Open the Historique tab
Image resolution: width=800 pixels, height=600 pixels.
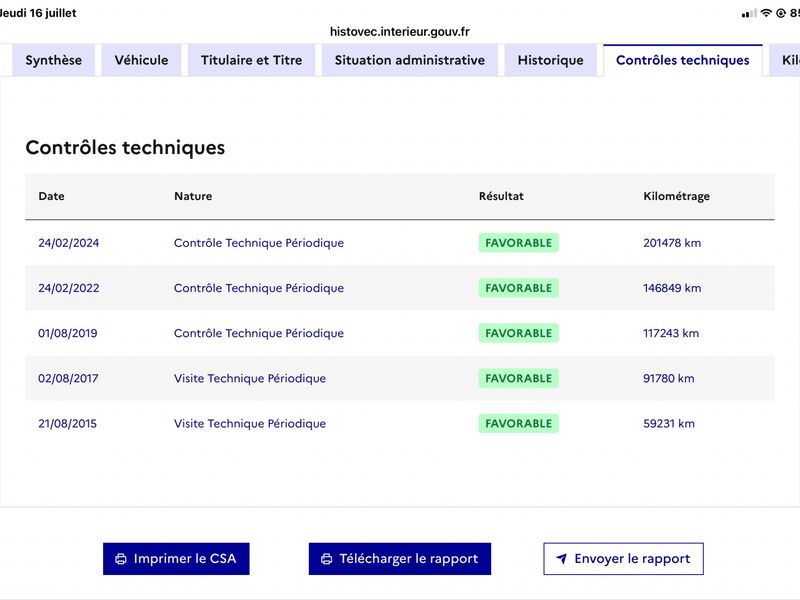tap(551, 60)
